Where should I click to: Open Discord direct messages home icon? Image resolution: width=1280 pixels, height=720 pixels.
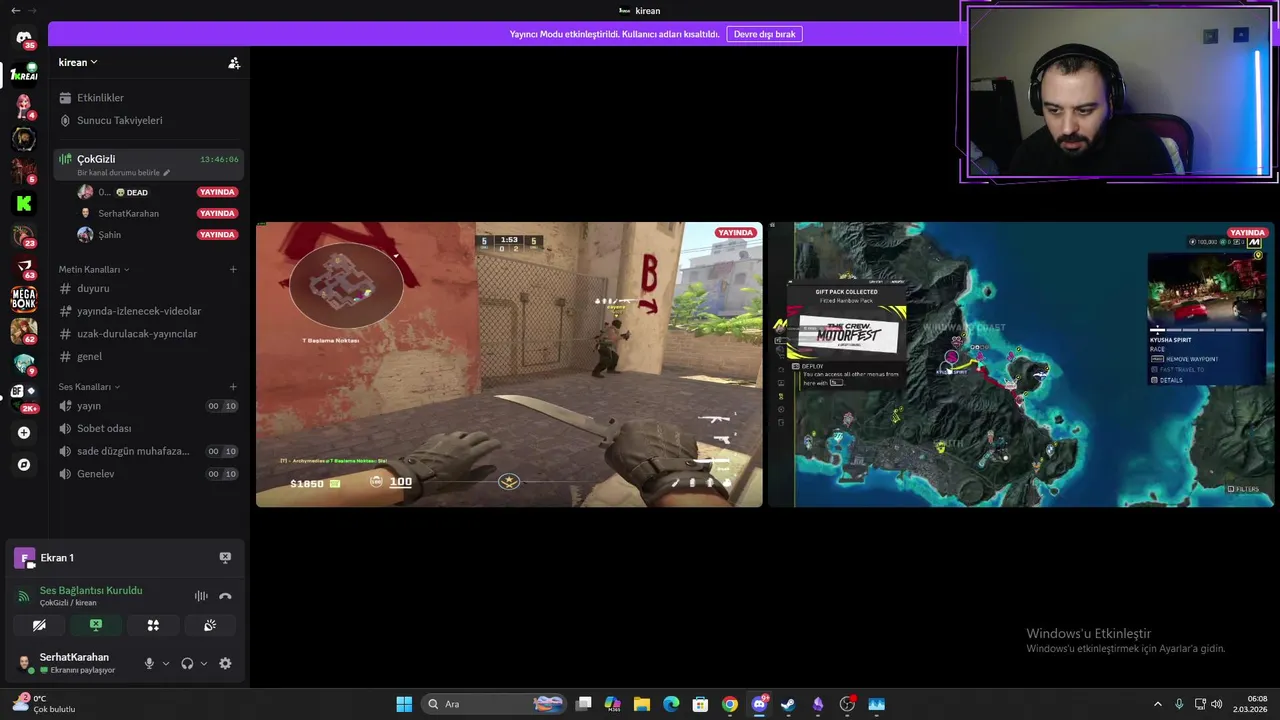24,38
